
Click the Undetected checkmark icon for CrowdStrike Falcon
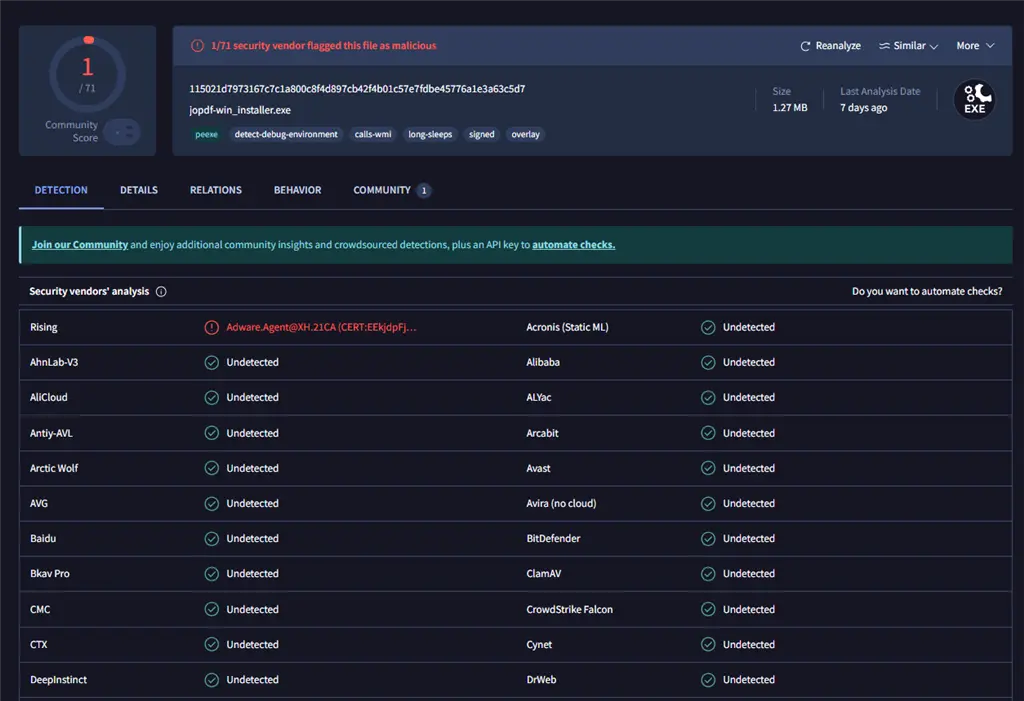point(708,609)
